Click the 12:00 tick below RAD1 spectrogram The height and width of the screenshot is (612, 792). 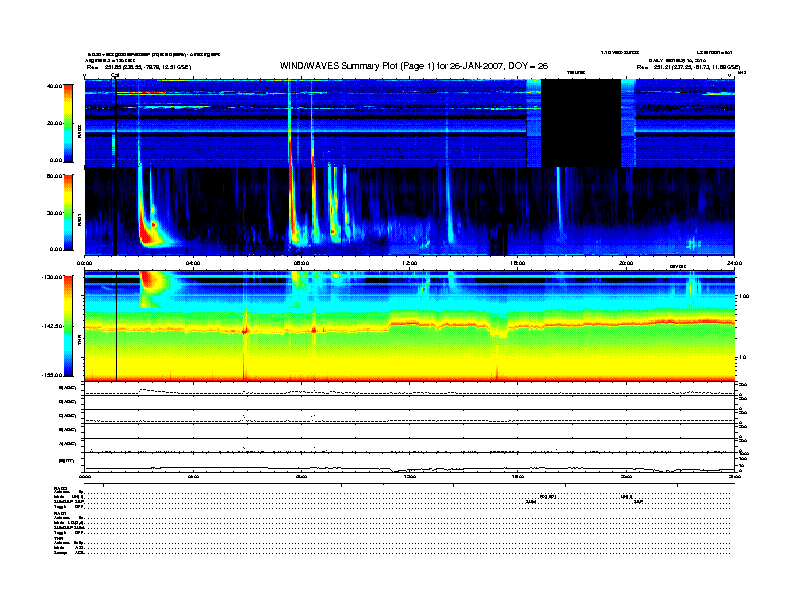pos(410,263)
